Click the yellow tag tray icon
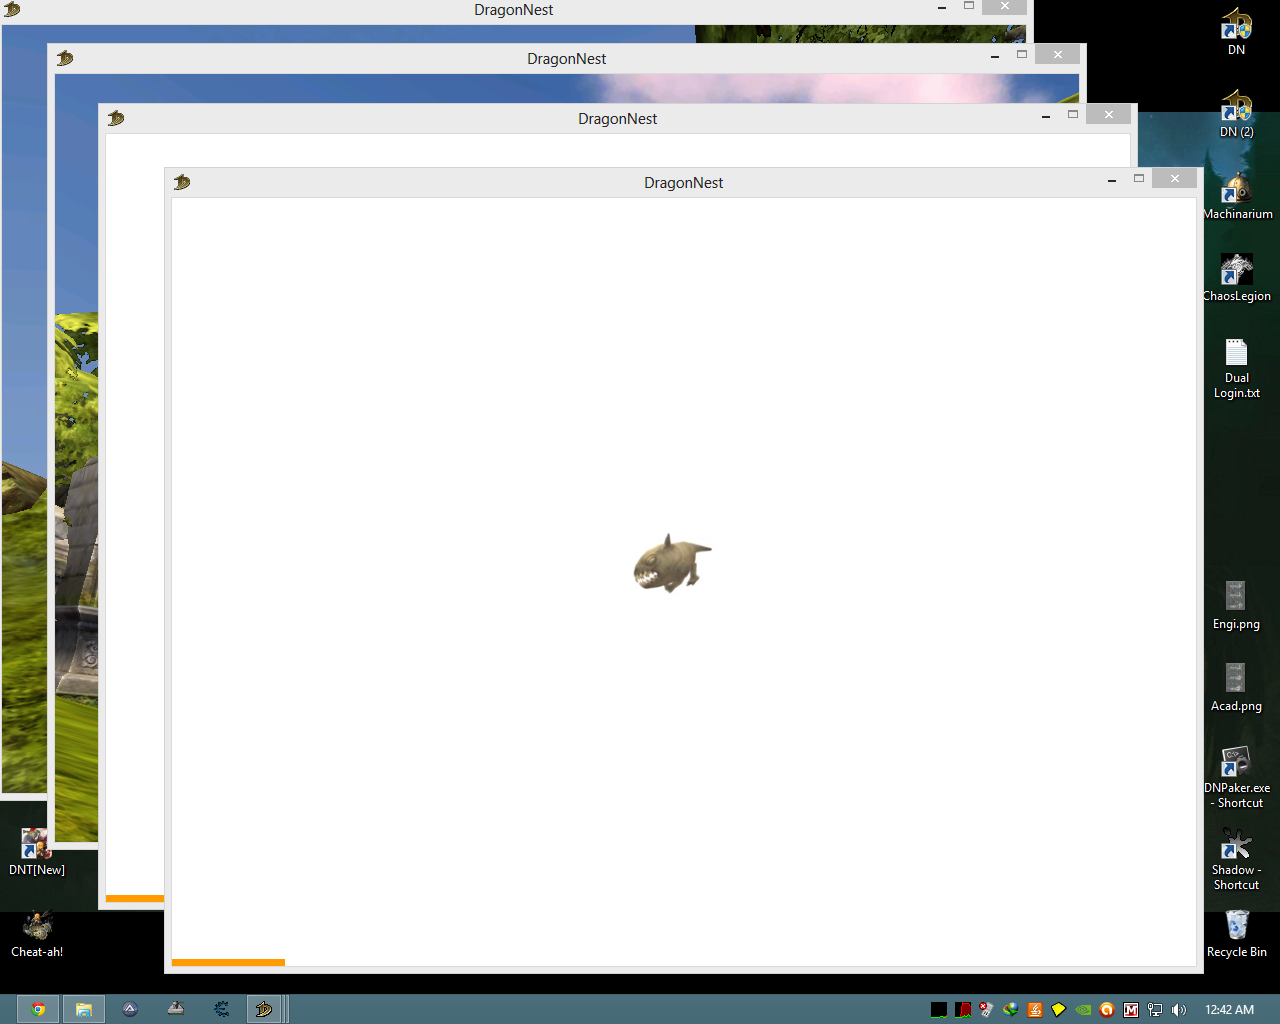Screen dimensions: 1280x1024 pyautogui.click(x=1059, y=1010)
